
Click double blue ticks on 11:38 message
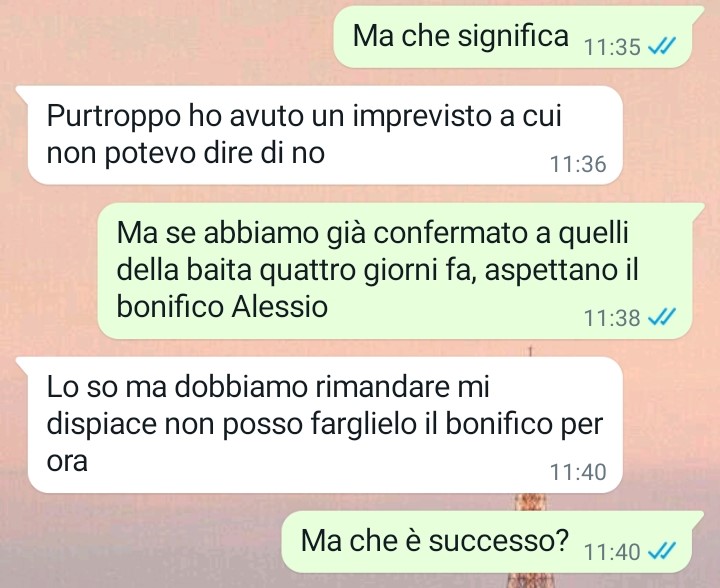coord(661,317)
